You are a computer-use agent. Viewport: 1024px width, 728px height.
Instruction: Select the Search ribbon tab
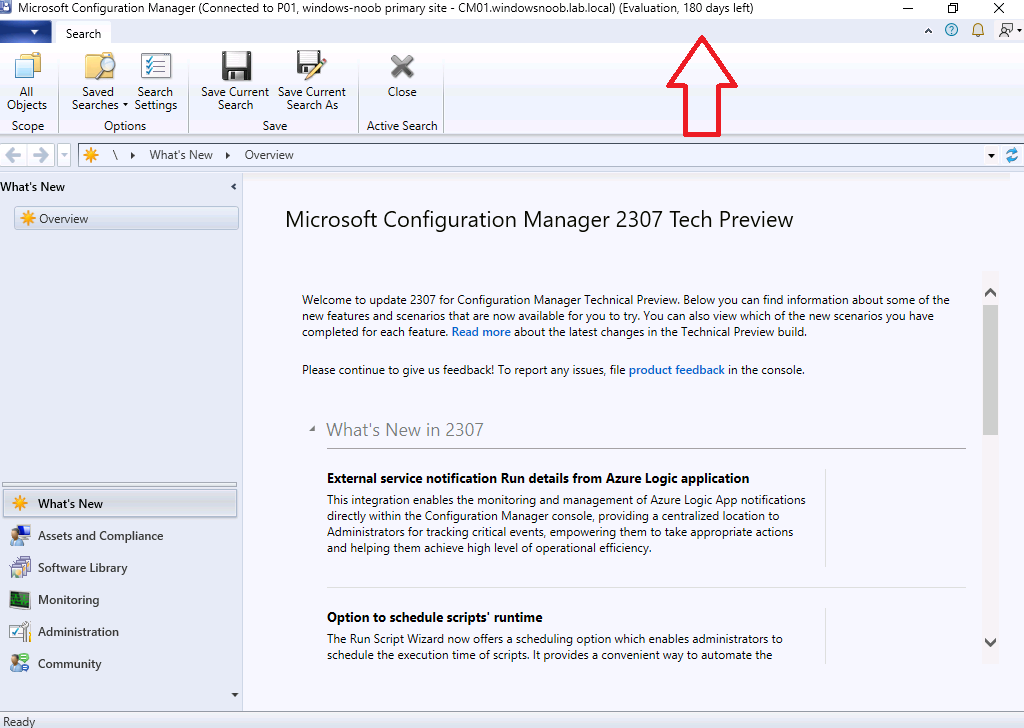click(x=83, y=33)
